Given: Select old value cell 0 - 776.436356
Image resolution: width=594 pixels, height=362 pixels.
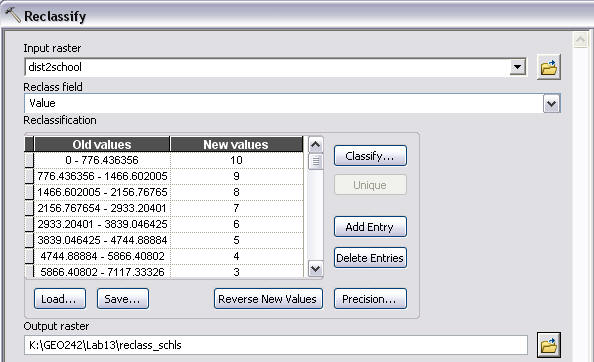Looking at the screenshot, I should (102, 160).
